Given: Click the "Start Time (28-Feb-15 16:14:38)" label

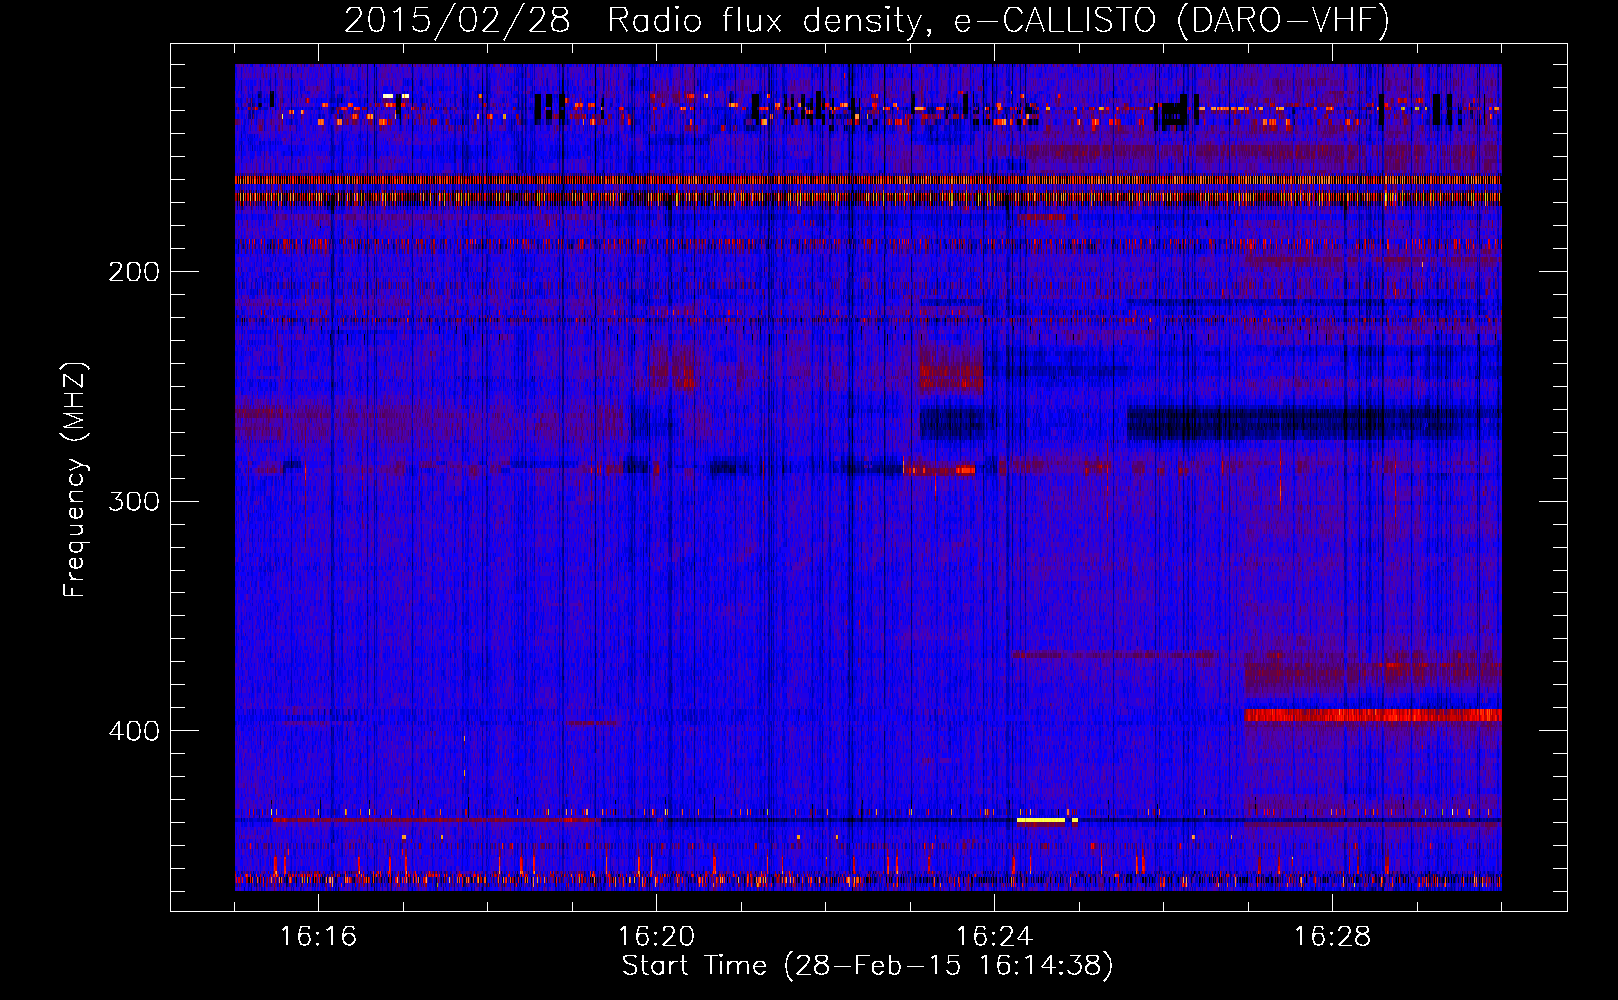Looking at the screenshot, I should click(x=867, y=966).
